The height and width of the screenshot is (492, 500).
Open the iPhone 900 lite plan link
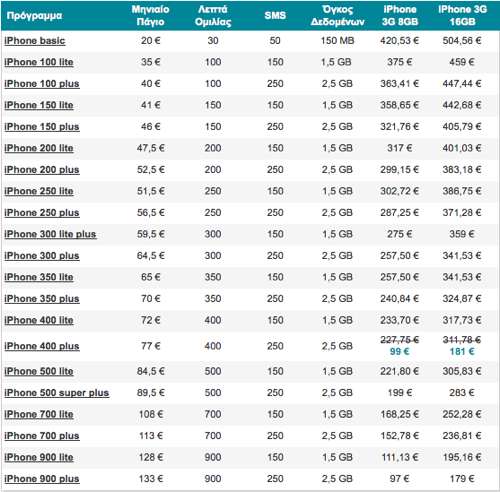[x=39, y=457]
